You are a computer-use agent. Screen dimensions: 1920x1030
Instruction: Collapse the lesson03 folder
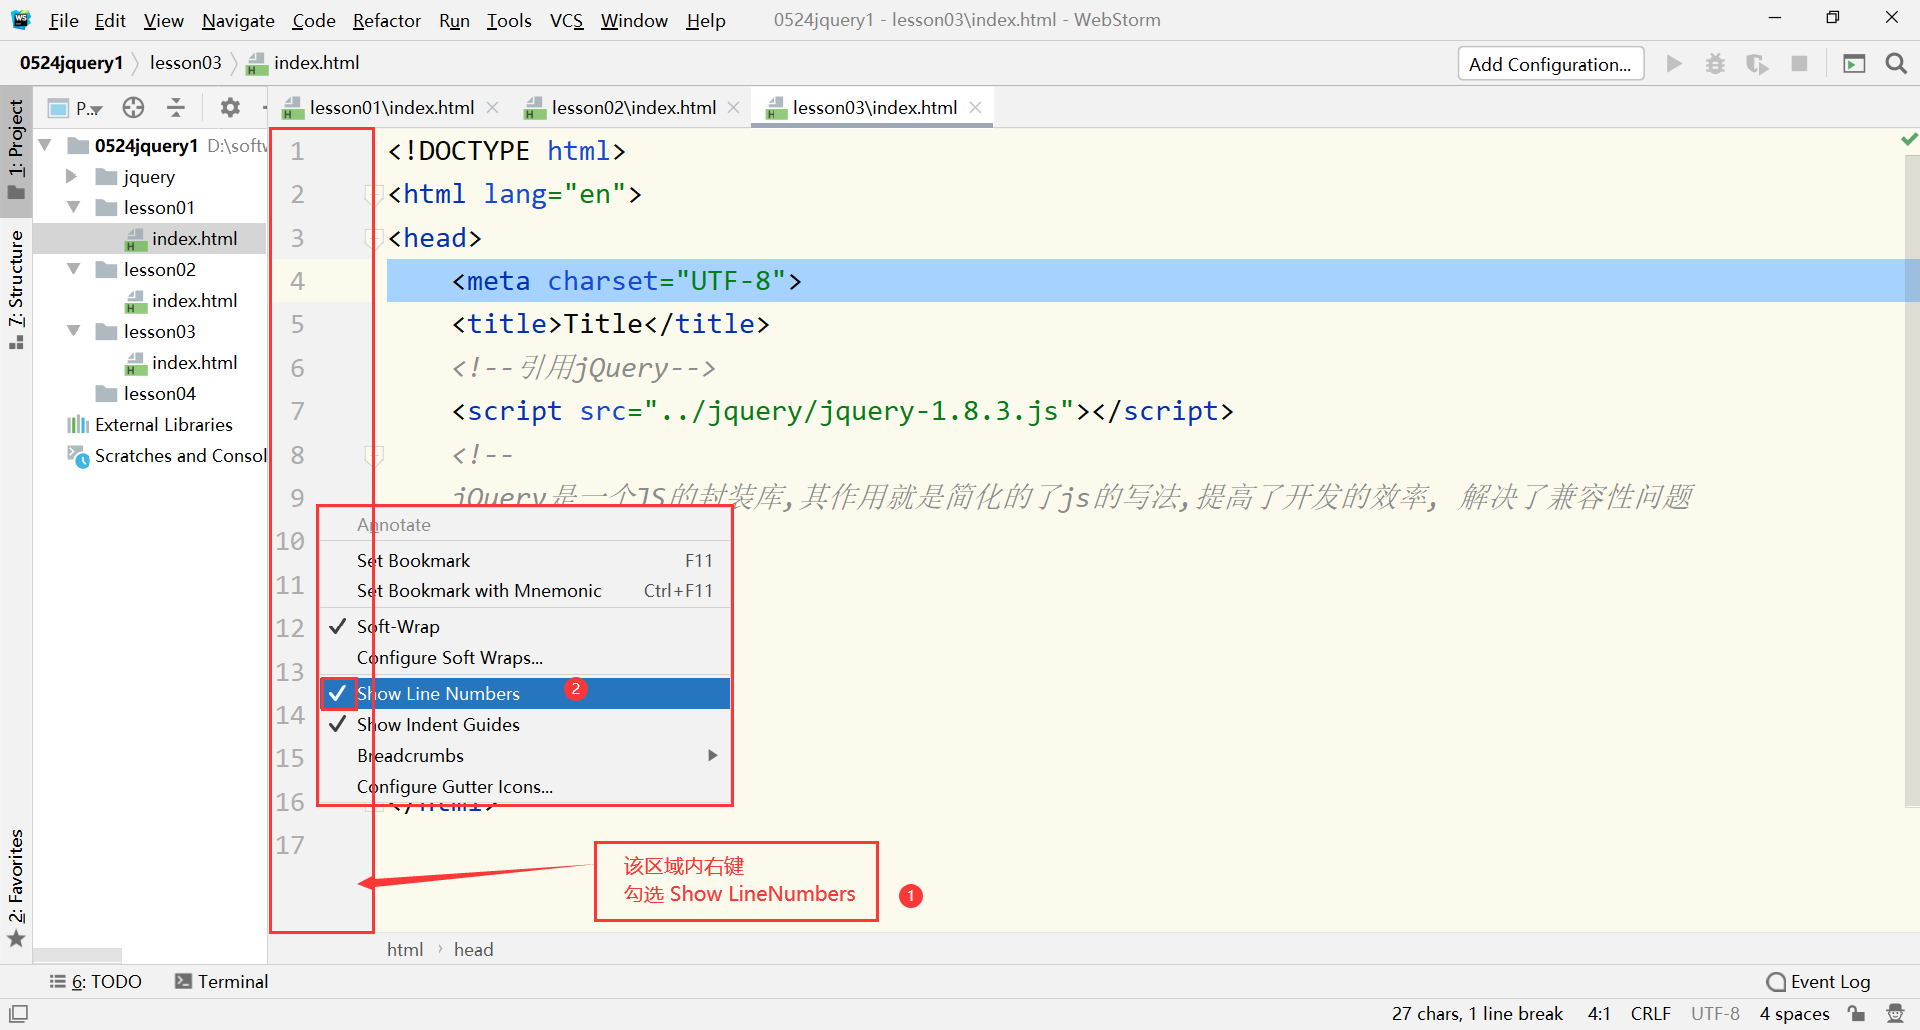[x=73, y=331]
